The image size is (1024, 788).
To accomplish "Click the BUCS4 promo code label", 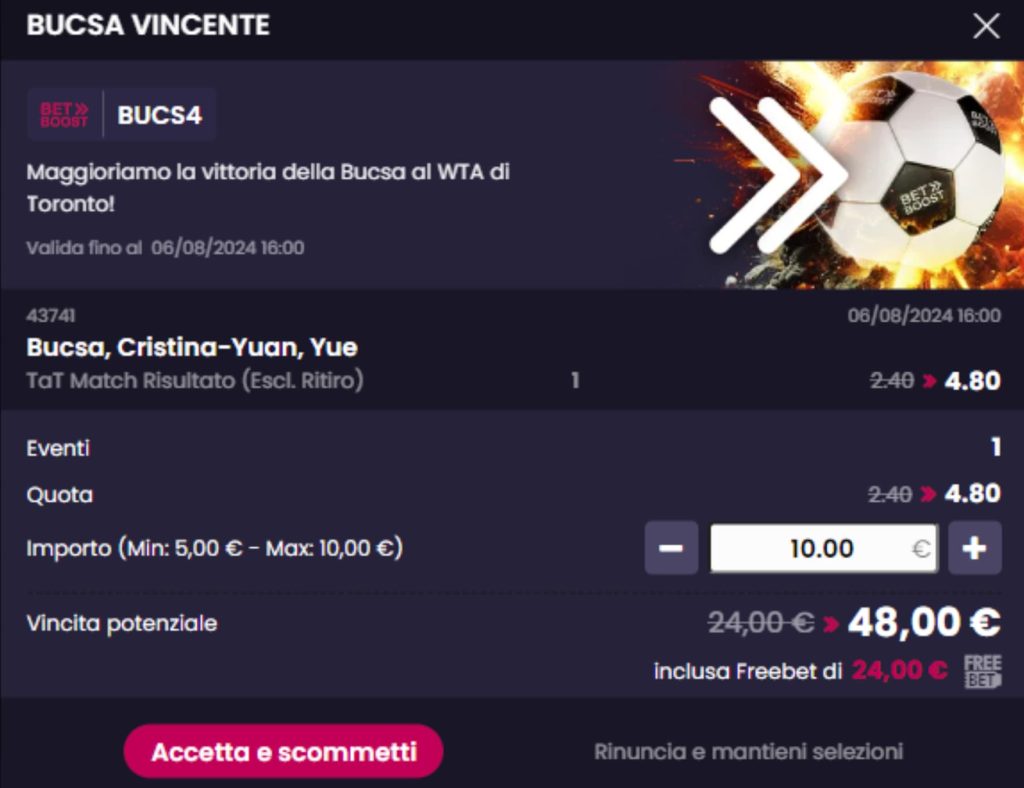I will (159, 115).
